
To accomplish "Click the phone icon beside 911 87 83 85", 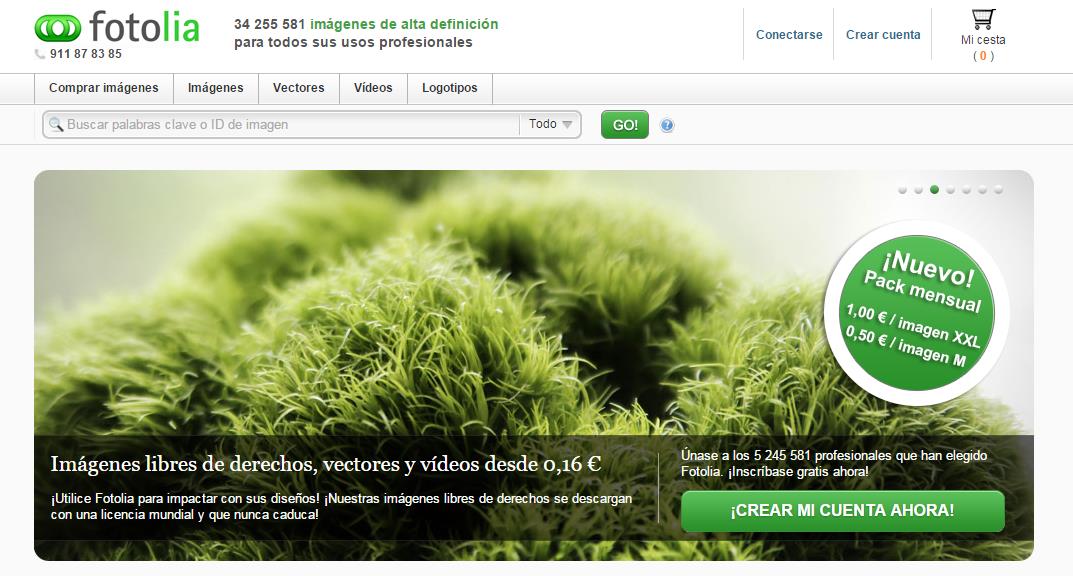I will 40,53.
